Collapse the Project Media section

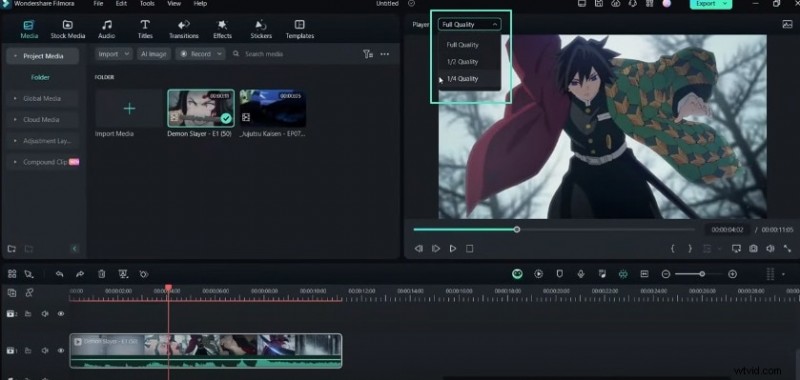point(15,56)
